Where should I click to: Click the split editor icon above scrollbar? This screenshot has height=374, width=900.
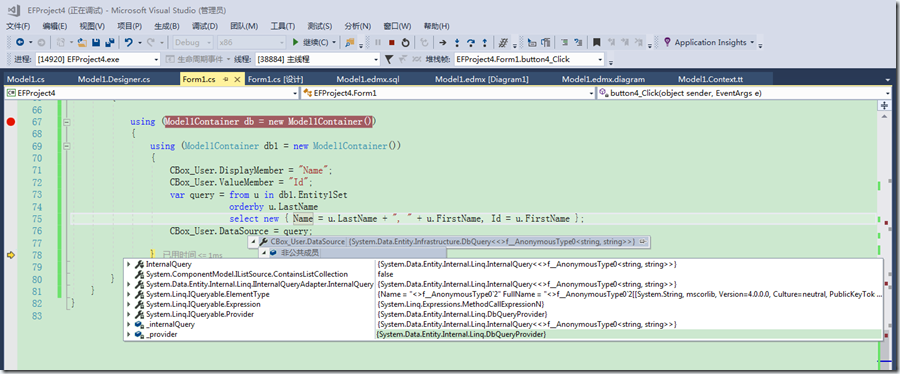click(x=884, y=106)
